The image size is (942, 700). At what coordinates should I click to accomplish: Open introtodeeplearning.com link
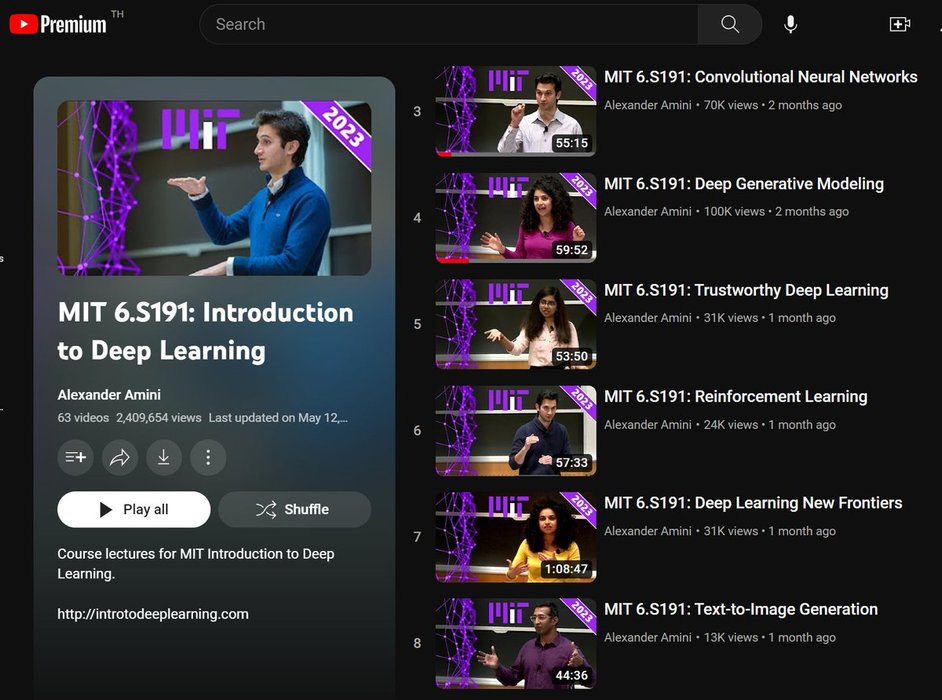point(153,614)
